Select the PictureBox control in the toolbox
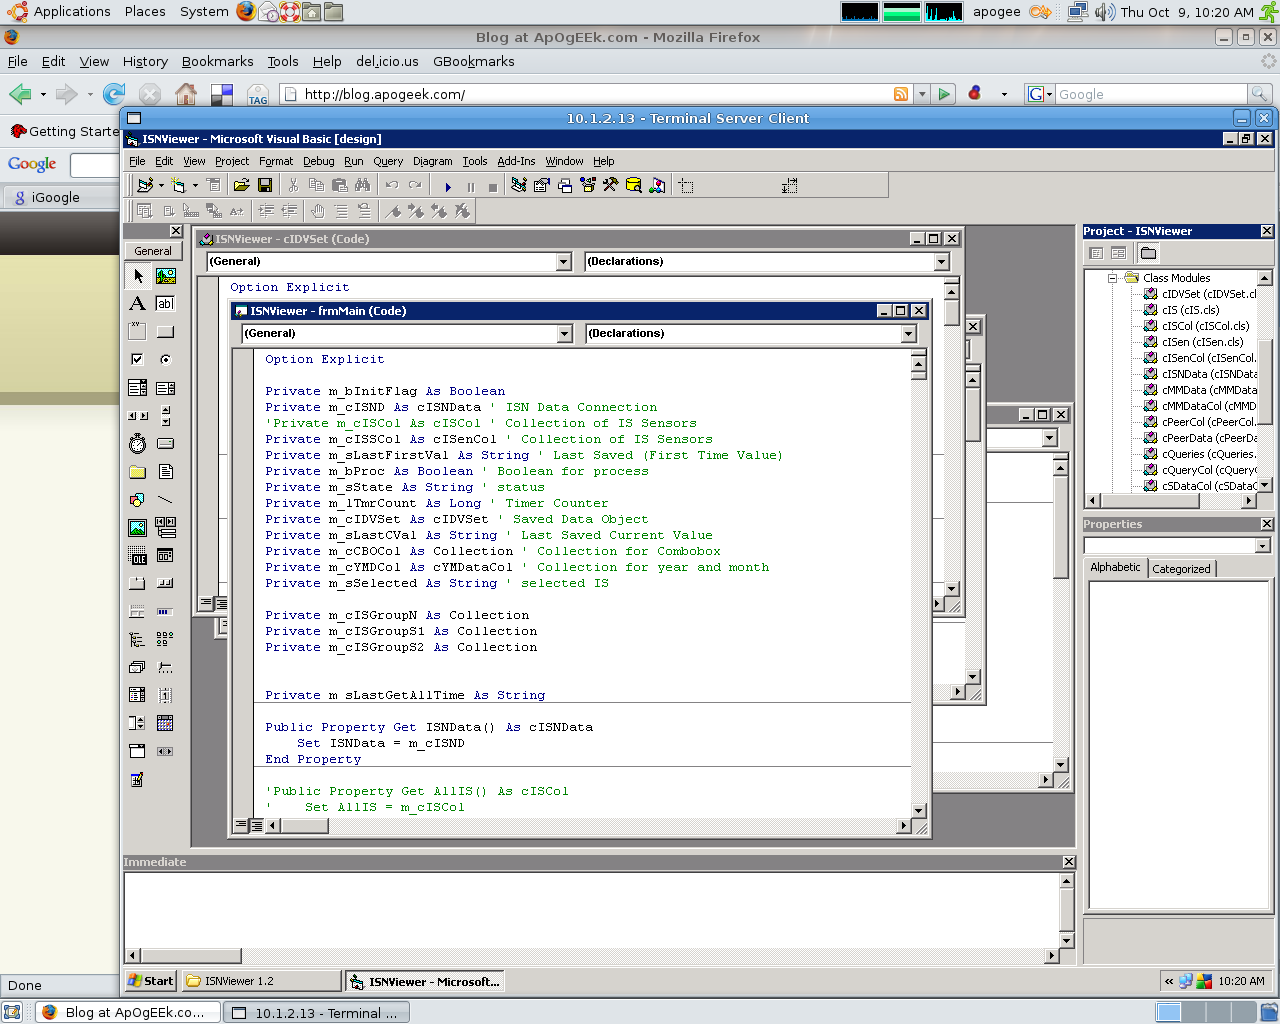Image resolution: width=1280 pixels, height=1024 pixels. pos(166,276)
